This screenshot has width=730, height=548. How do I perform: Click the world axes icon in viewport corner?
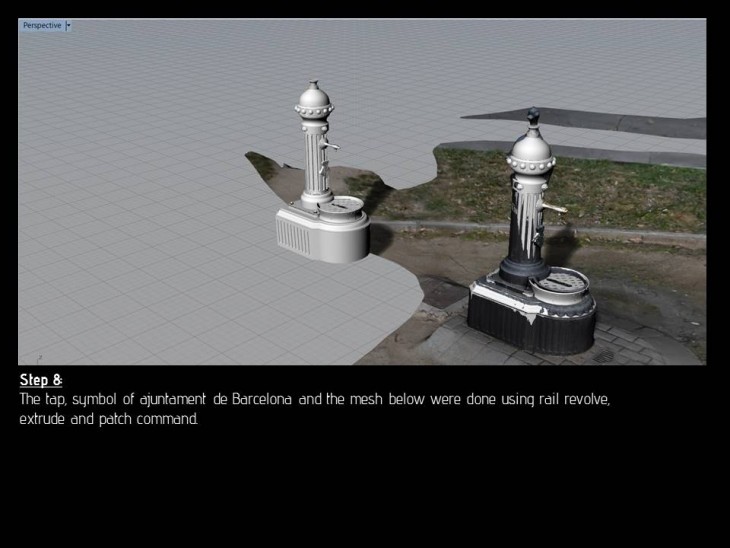coord(37,355)
